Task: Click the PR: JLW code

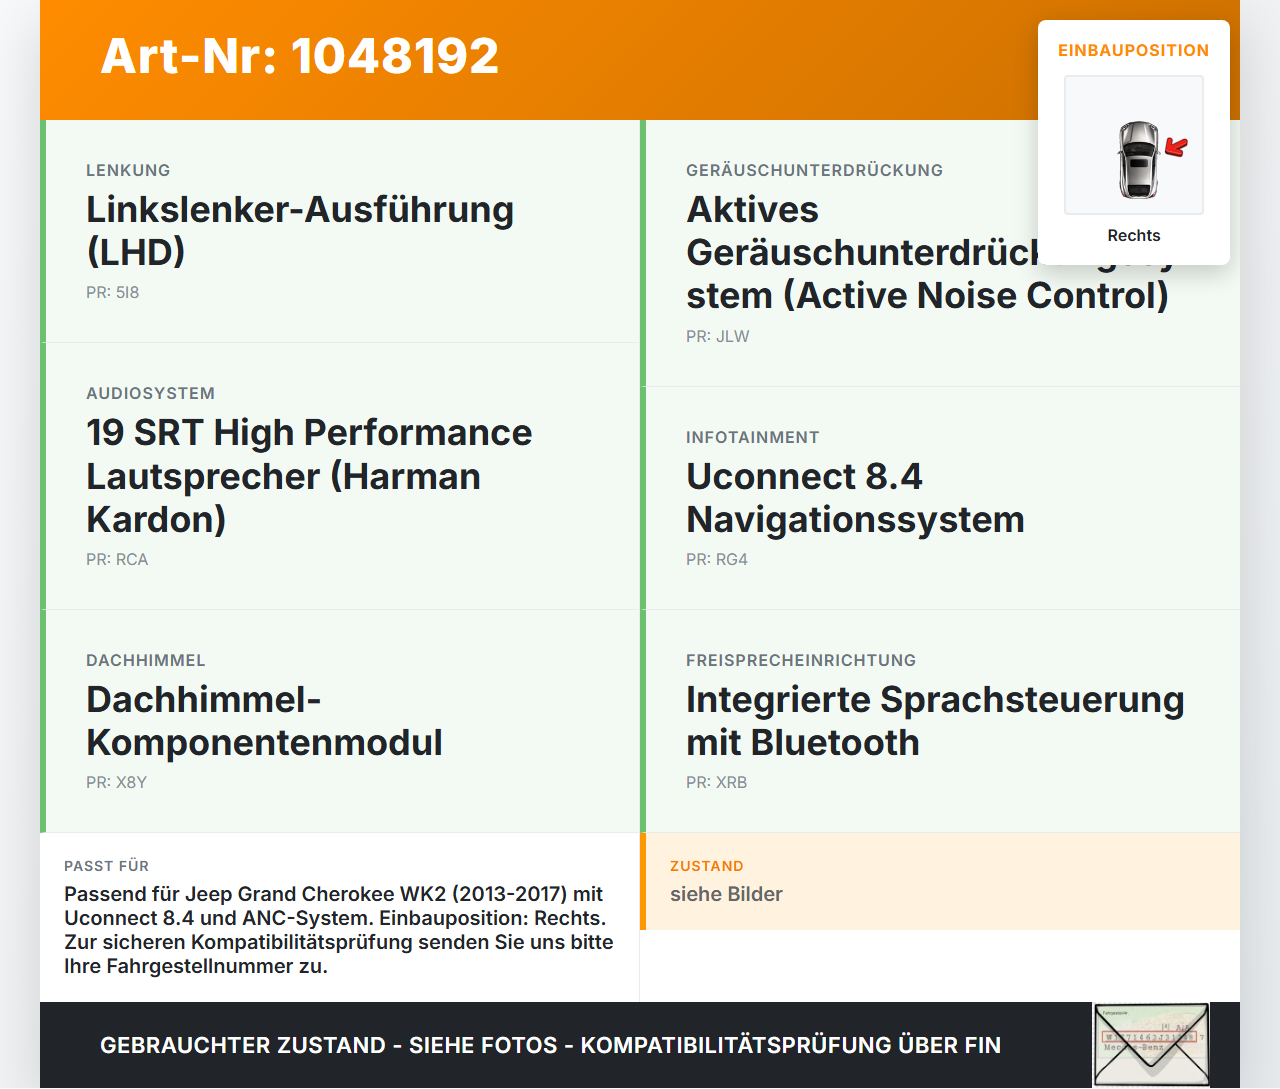Action: (718, 337)
